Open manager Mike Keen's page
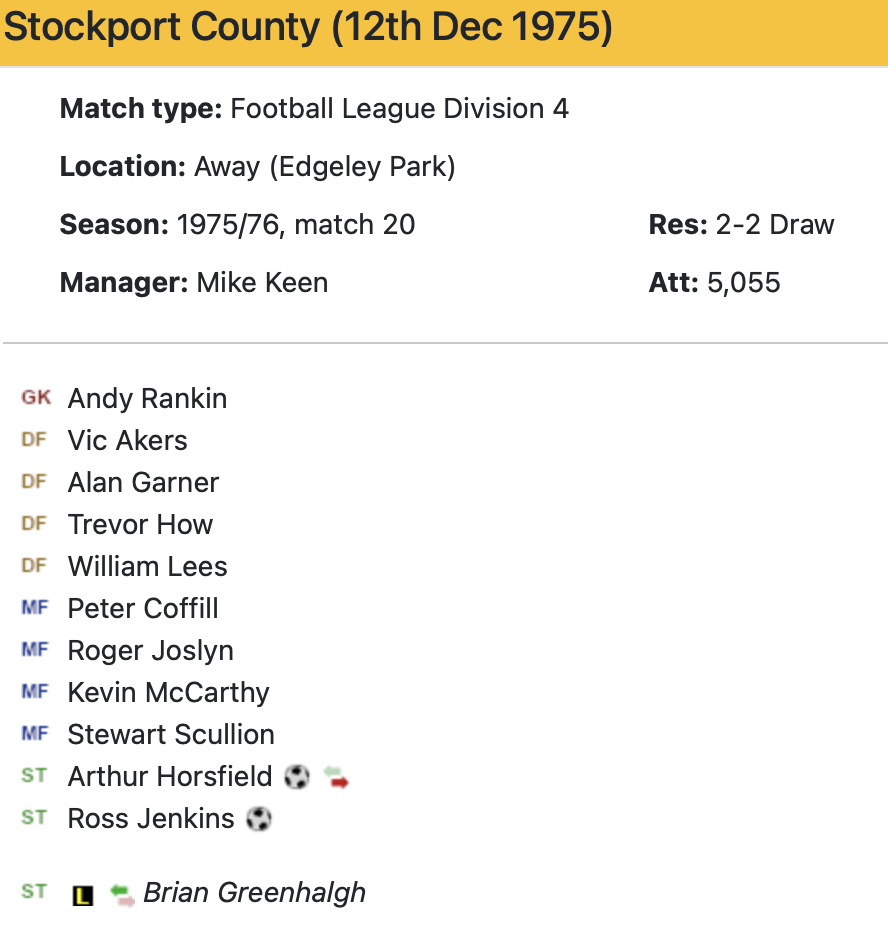The image size is (888, 934). 262,283
